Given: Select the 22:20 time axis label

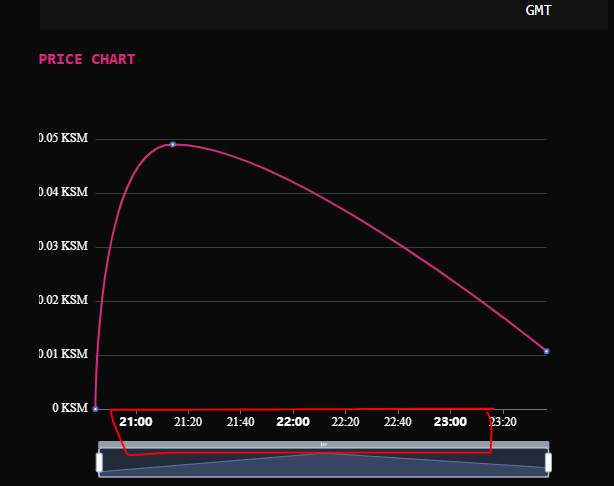Looking at the screenshot, I should (345, 422).
